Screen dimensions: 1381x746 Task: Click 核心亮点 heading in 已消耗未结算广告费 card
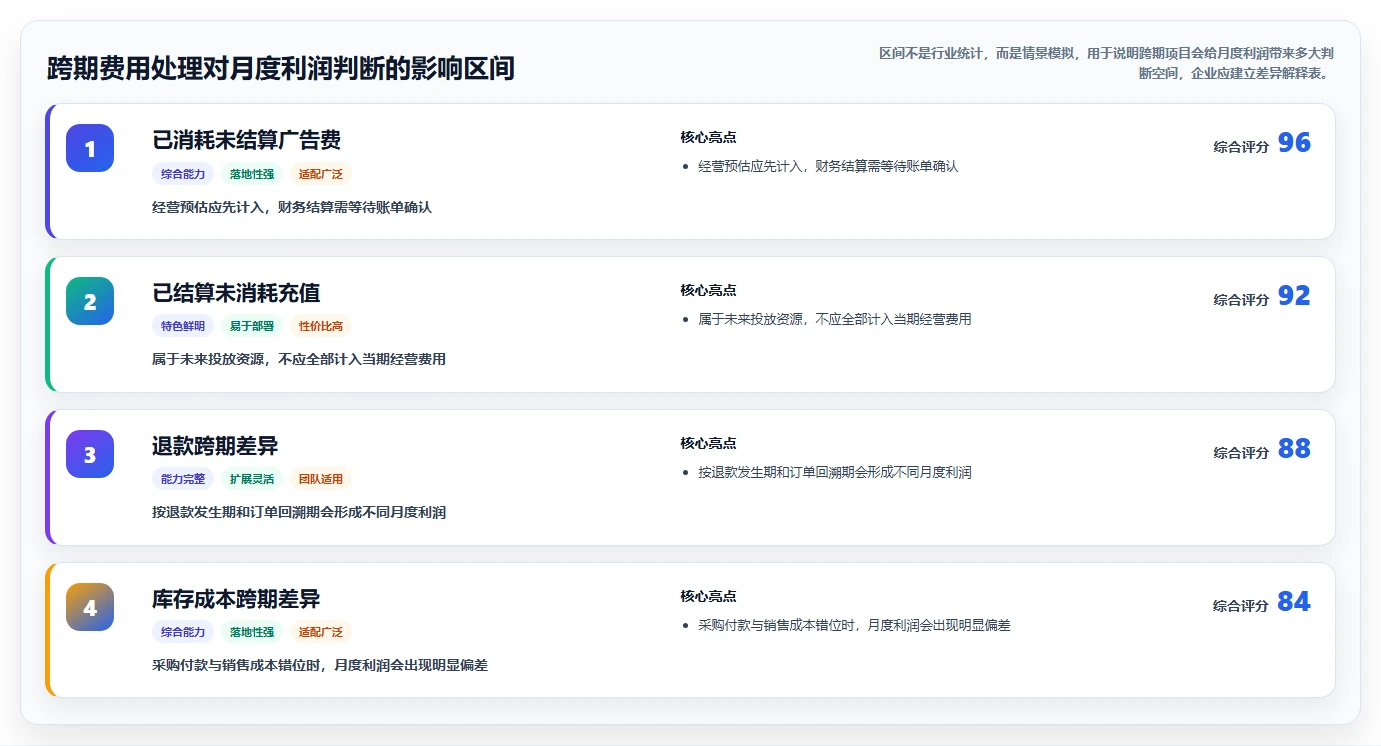point(708,137)
